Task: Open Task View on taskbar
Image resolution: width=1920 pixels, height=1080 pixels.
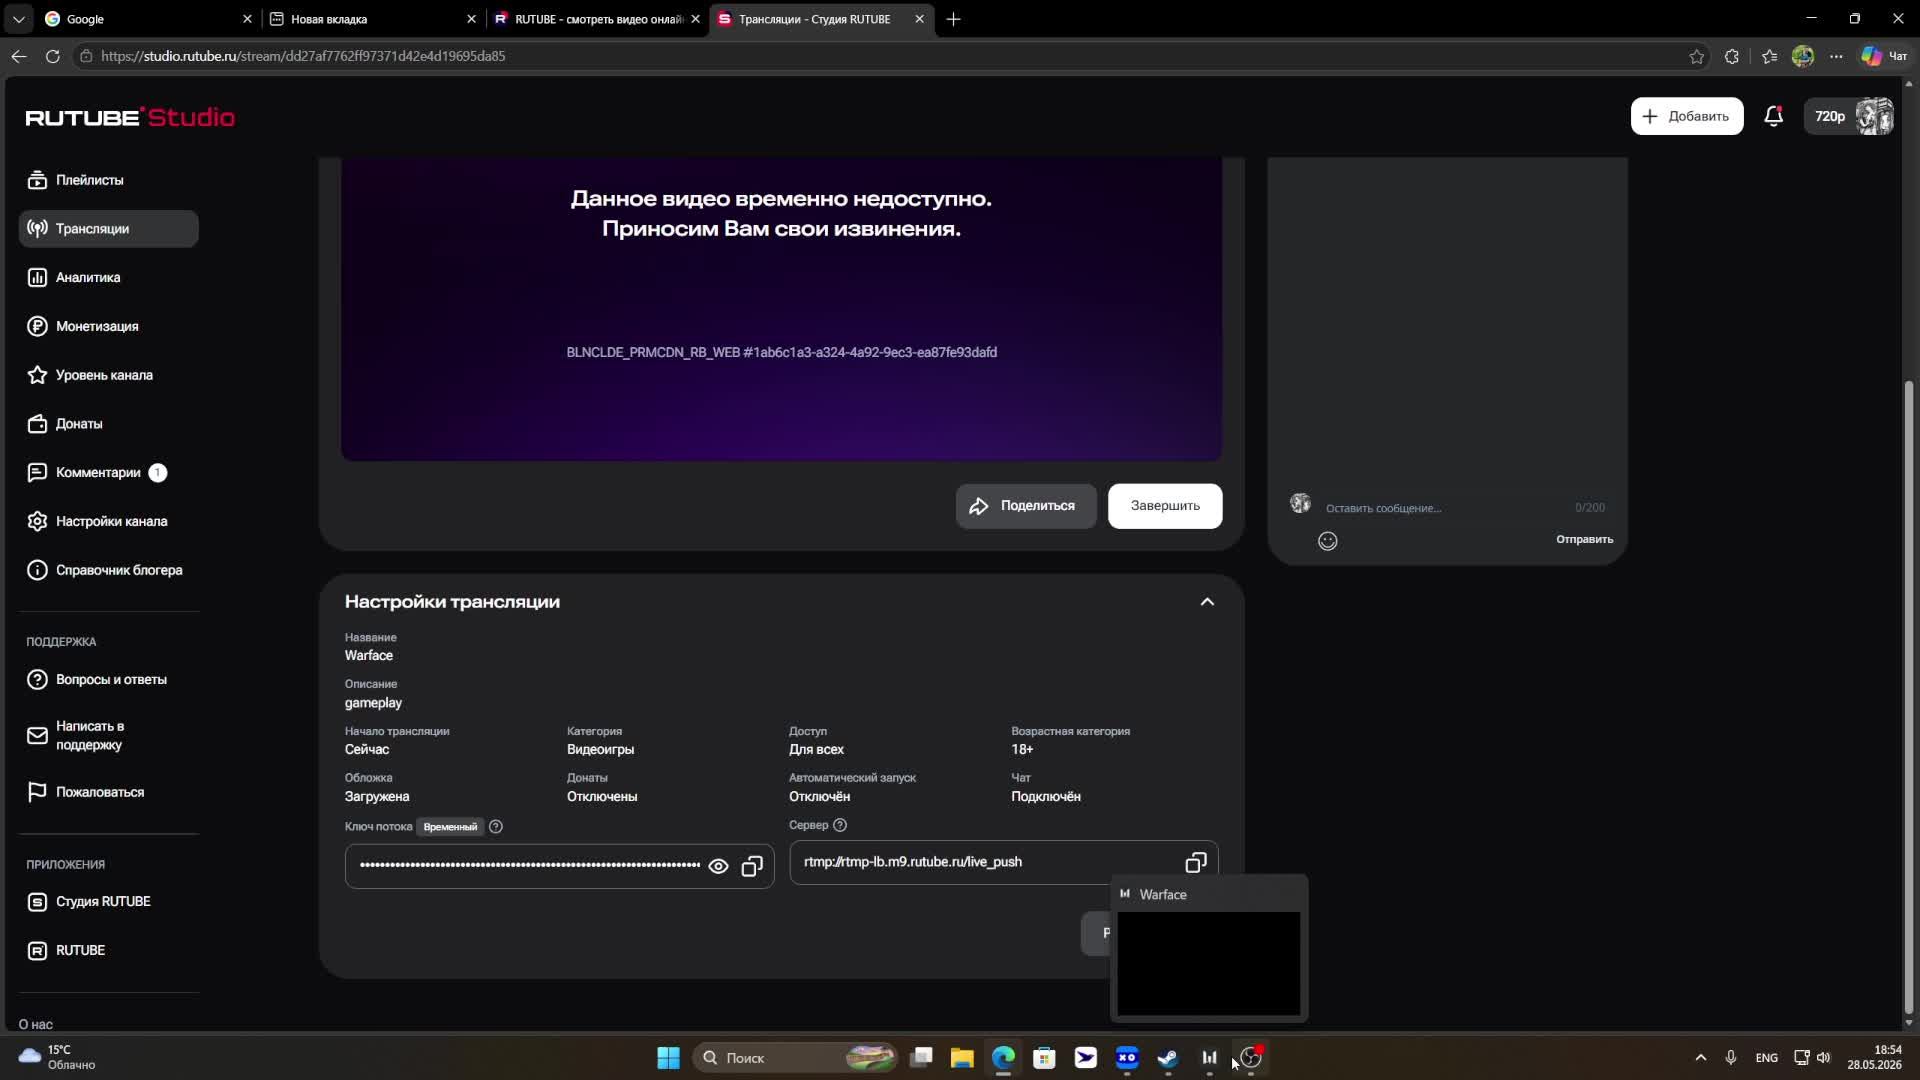Action: point(921,1058)
